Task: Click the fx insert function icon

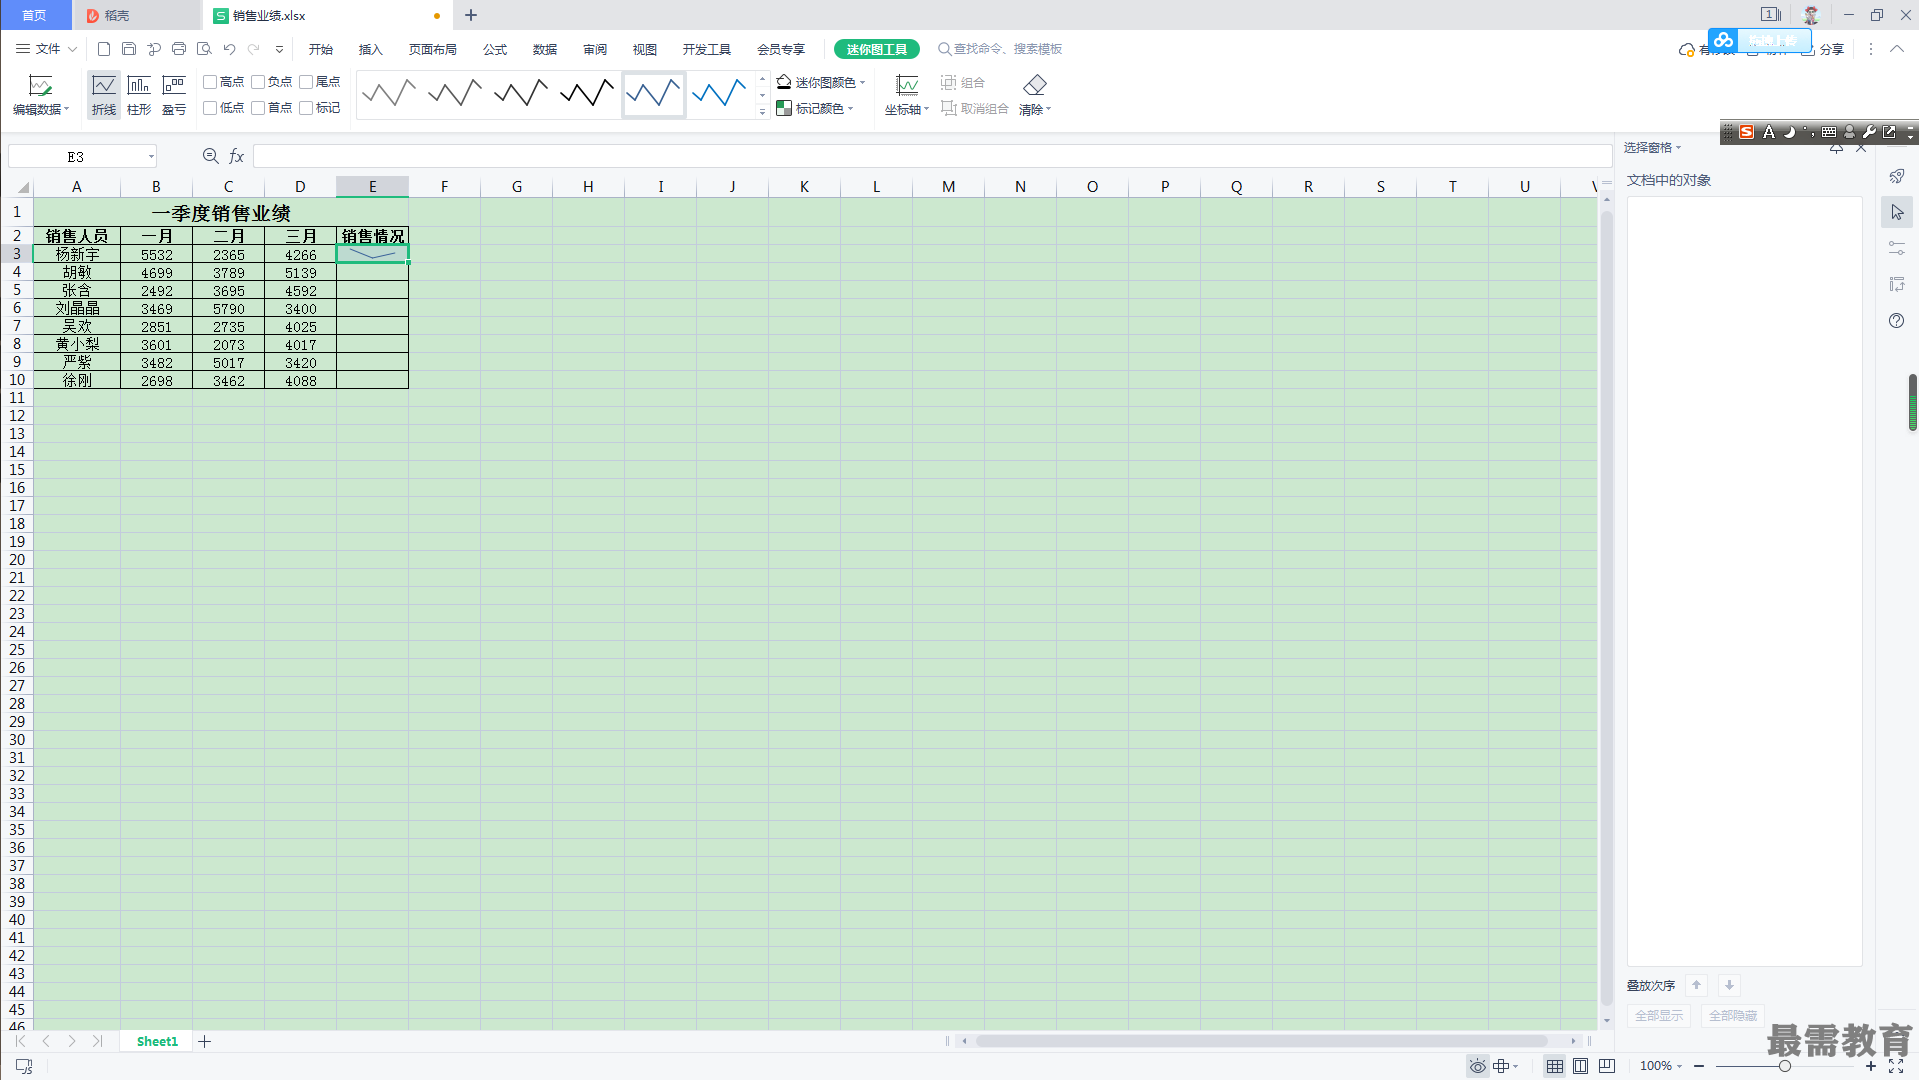Action: pos(237,156)
